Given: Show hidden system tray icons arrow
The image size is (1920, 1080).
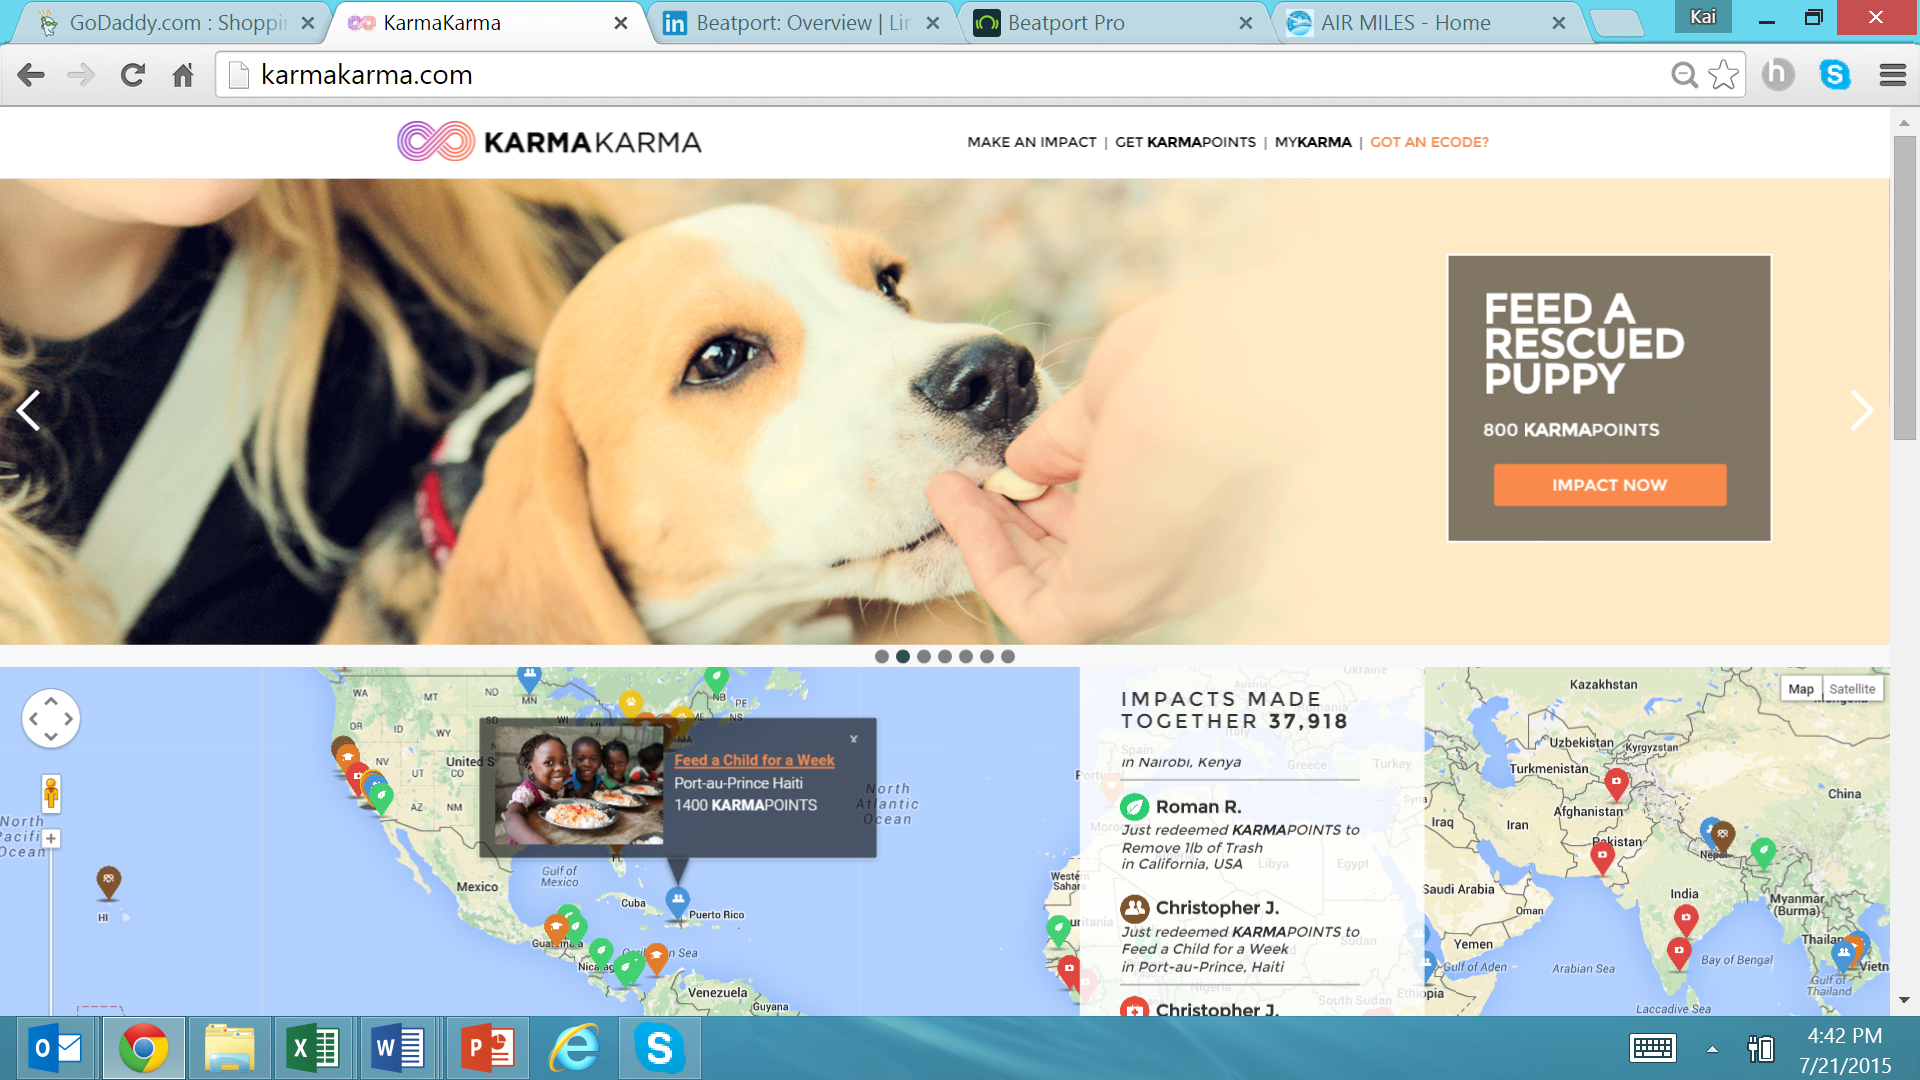Looking at the screenshot, I should [1712, 1049].
